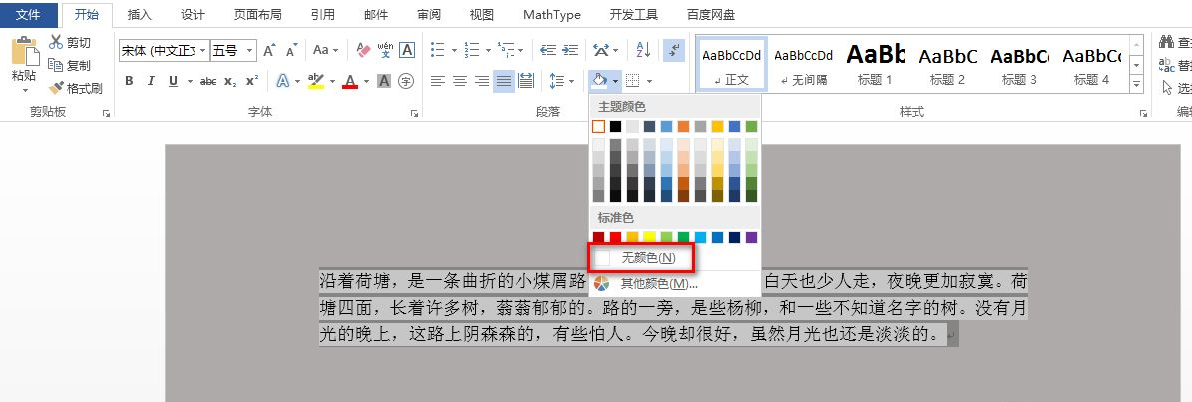Open the Change Case Aa dropdown
The width and height of the screenshot is (1192, 402).
(x=325, y=50)
